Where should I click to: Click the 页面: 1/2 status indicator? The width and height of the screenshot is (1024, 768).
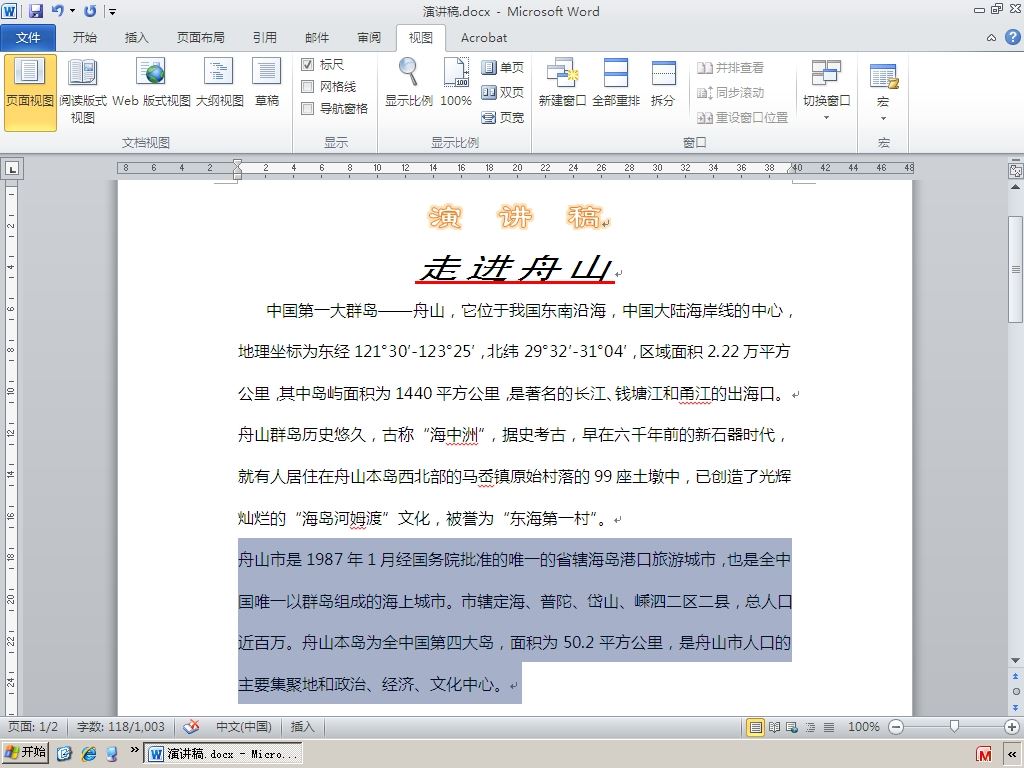[x=33, y=727]
